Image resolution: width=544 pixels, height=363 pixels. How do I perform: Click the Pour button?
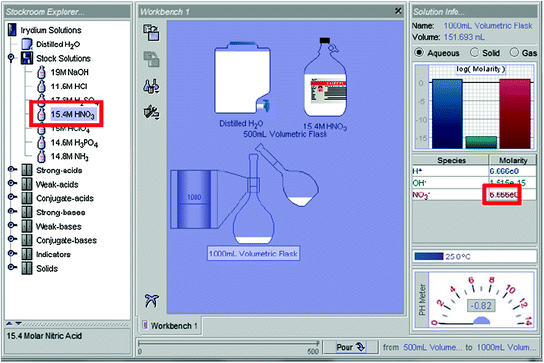click(x=350, y=347)
